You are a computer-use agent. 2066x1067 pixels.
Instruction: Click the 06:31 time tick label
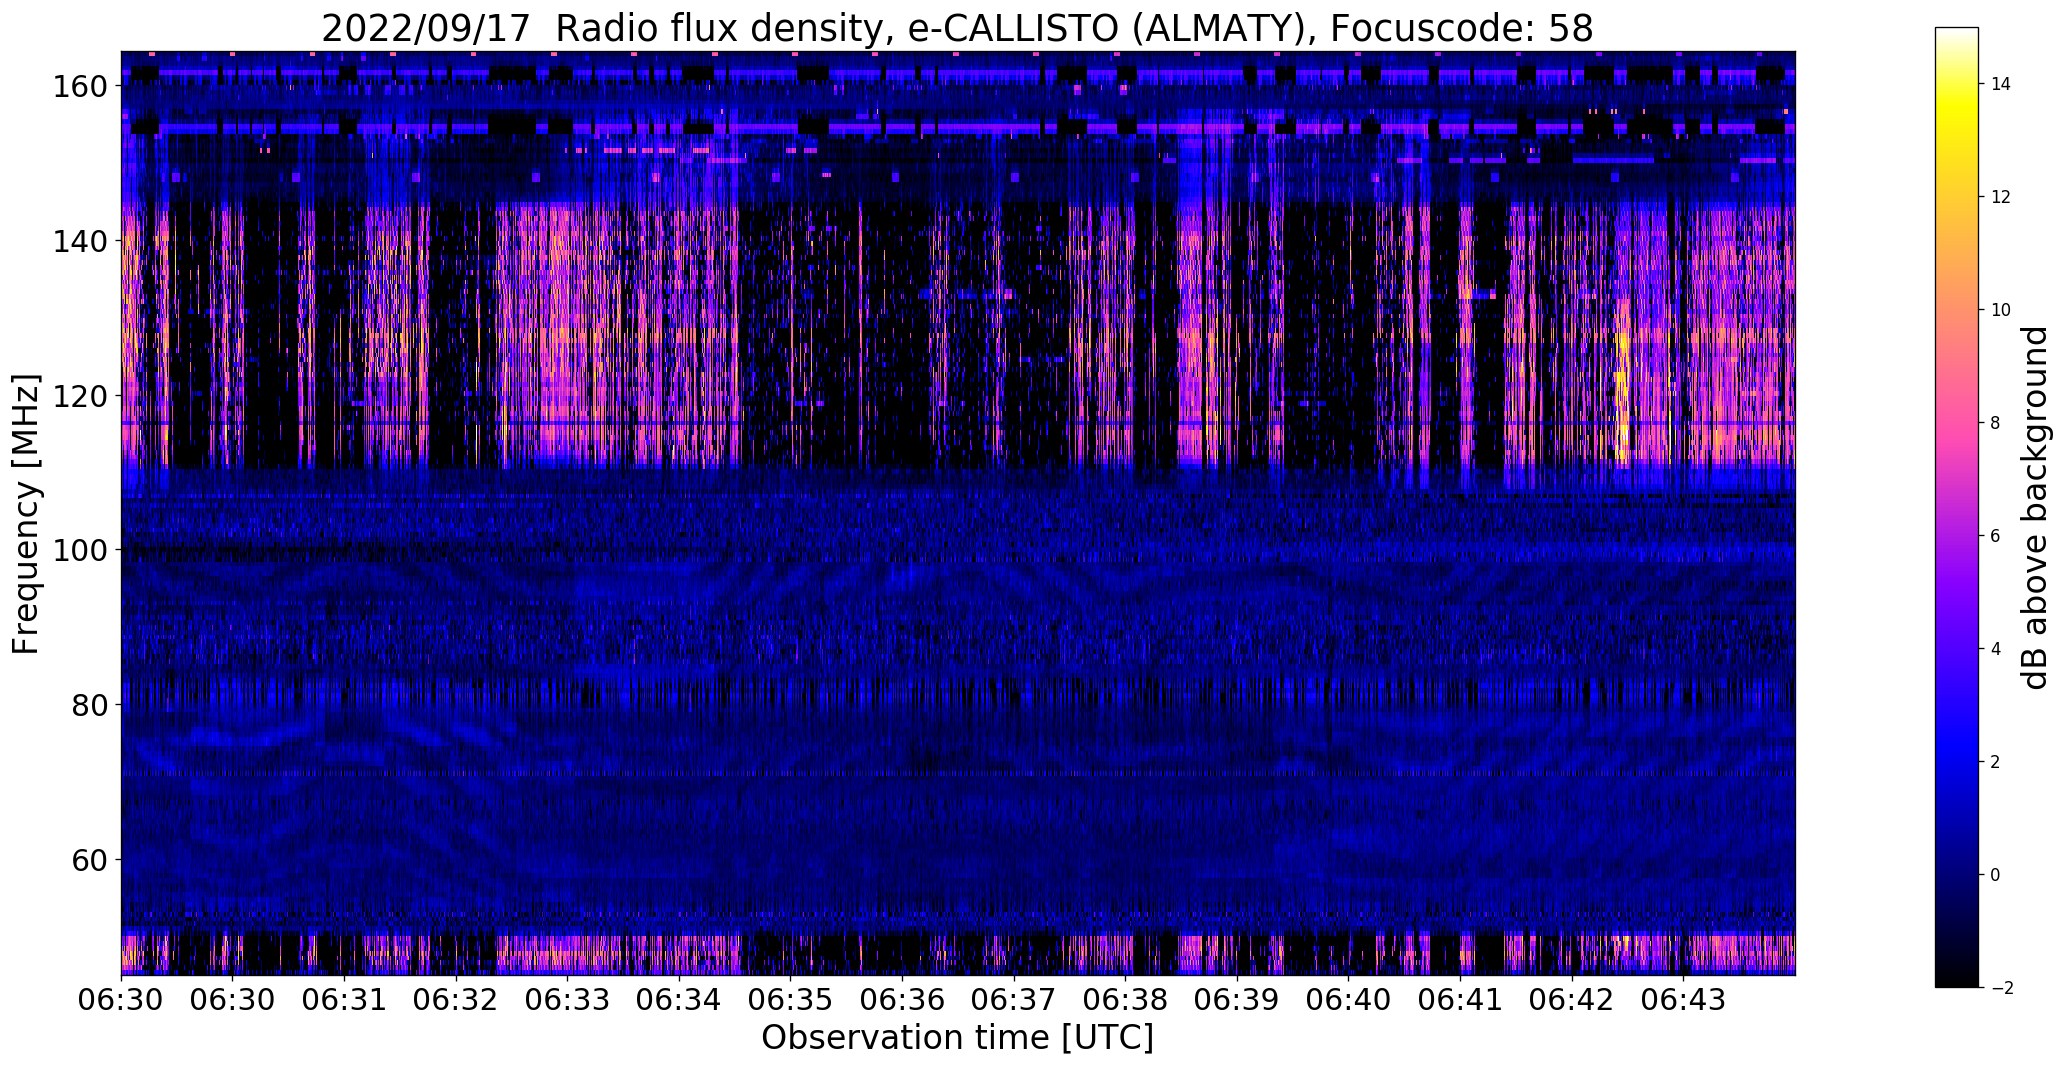344,1000
